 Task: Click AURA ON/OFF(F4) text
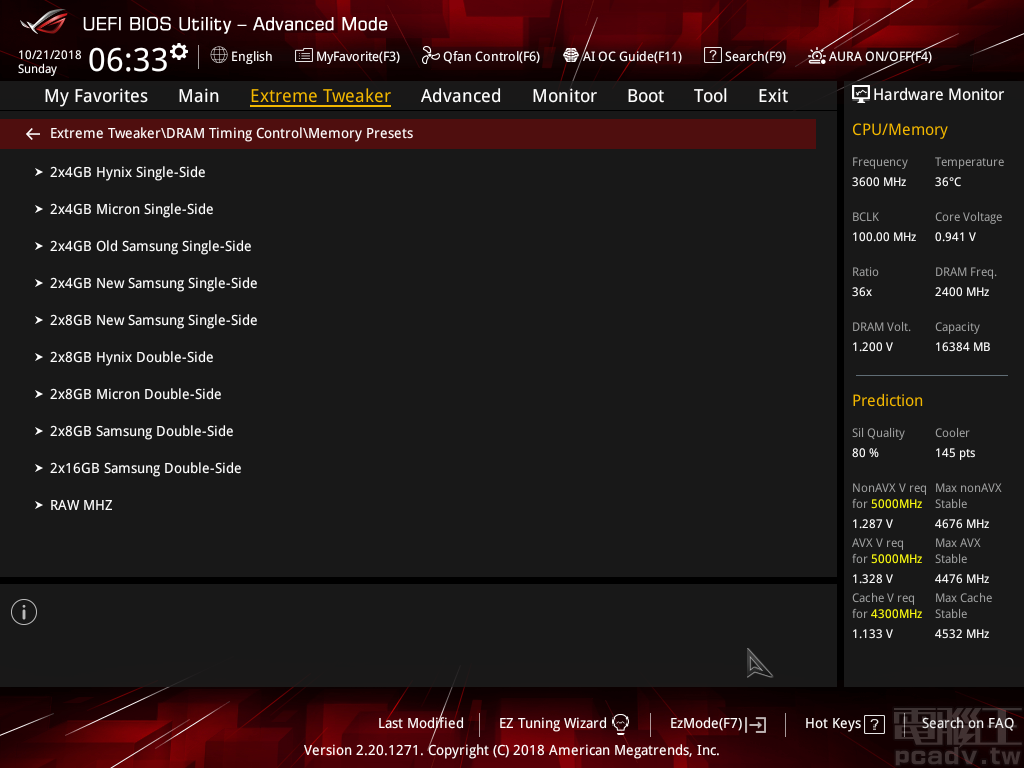(880, 57)
